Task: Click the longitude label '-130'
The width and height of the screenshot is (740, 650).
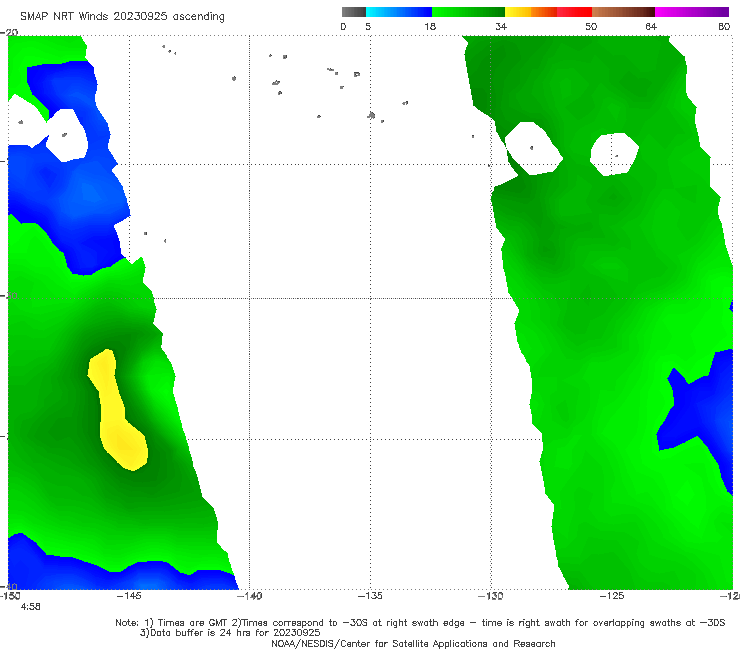Action: tap(491, 596)
